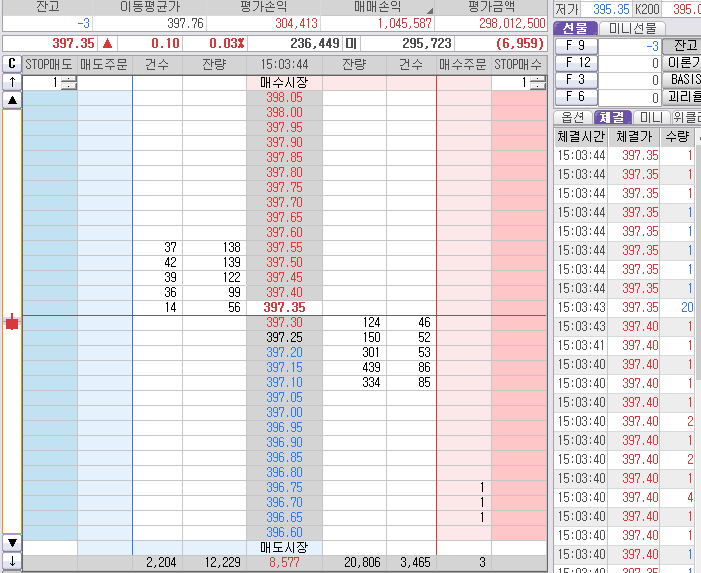The image size is (701, 573).
Task: Open the 옵션 tab
Action: click(573, 117)
